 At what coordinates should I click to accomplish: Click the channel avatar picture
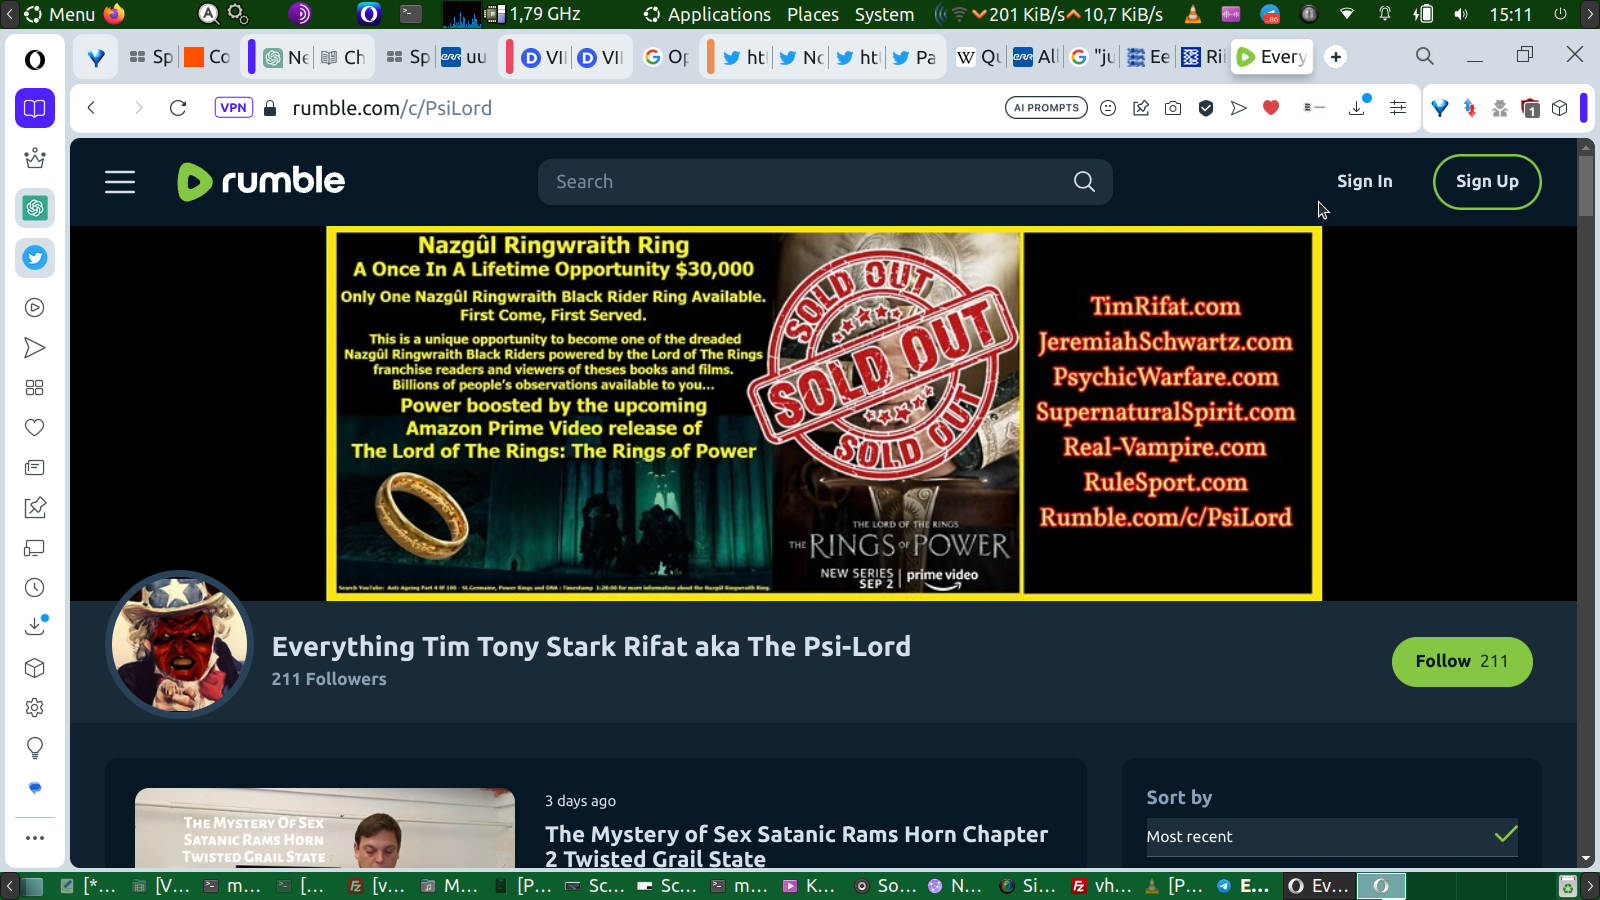(180, 644)
